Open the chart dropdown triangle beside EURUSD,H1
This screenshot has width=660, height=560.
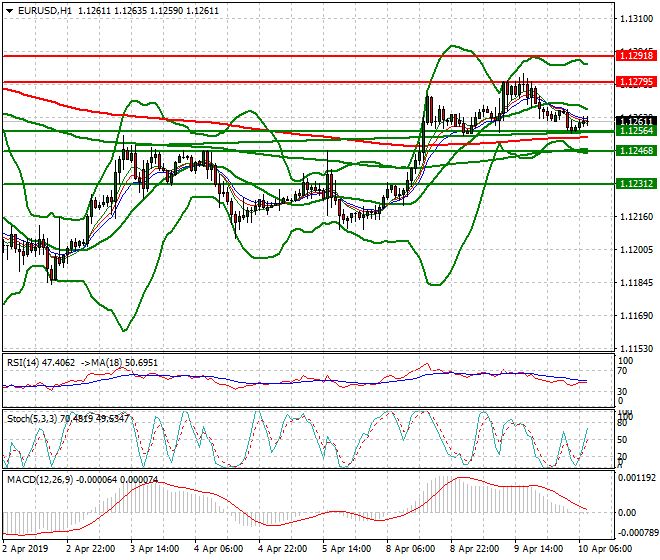(10, 11)
